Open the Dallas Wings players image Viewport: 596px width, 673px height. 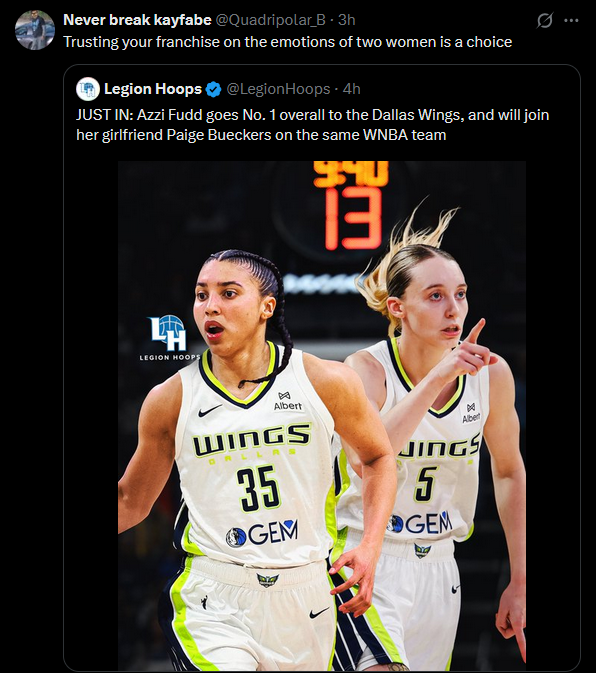322,415
